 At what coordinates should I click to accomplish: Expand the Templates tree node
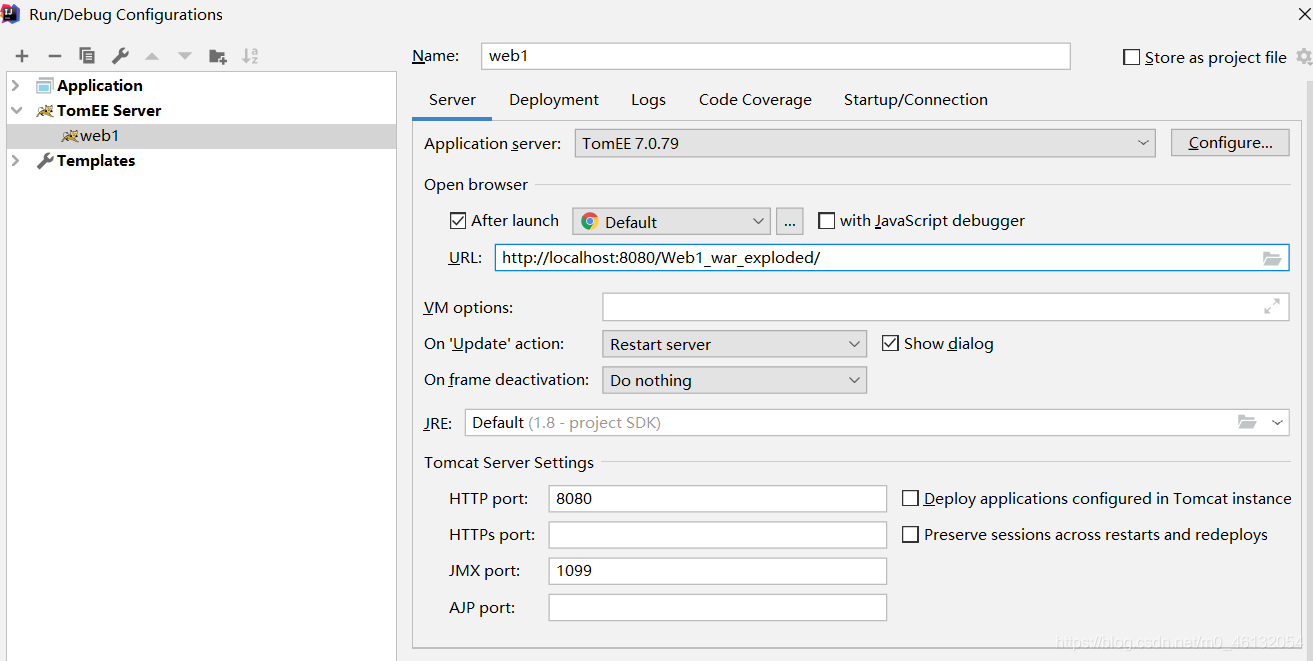click(x=16, y=160)
